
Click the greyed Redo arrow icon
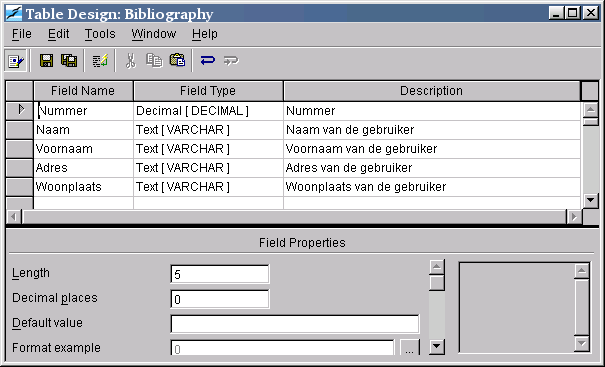coord(231,61)
